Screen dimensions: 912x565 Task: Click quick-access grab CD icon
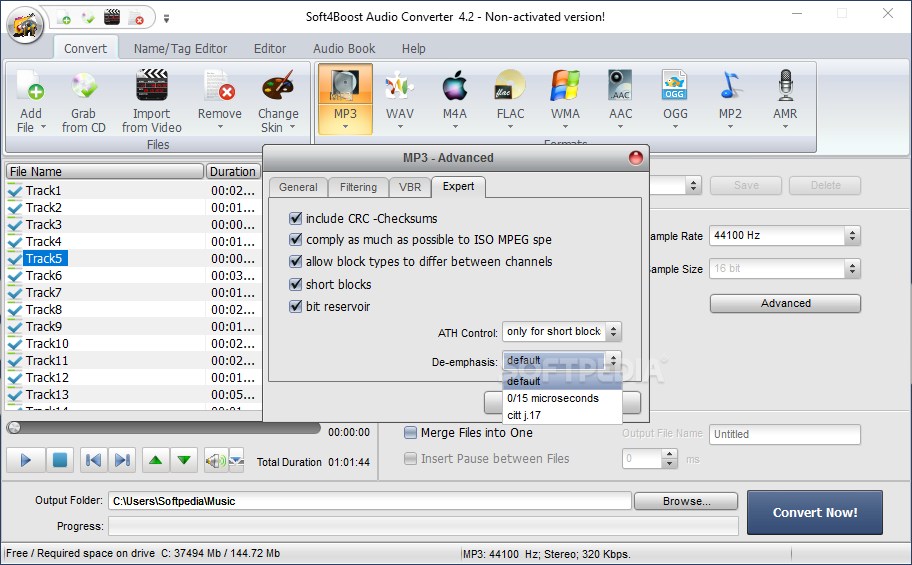point(88,17)
